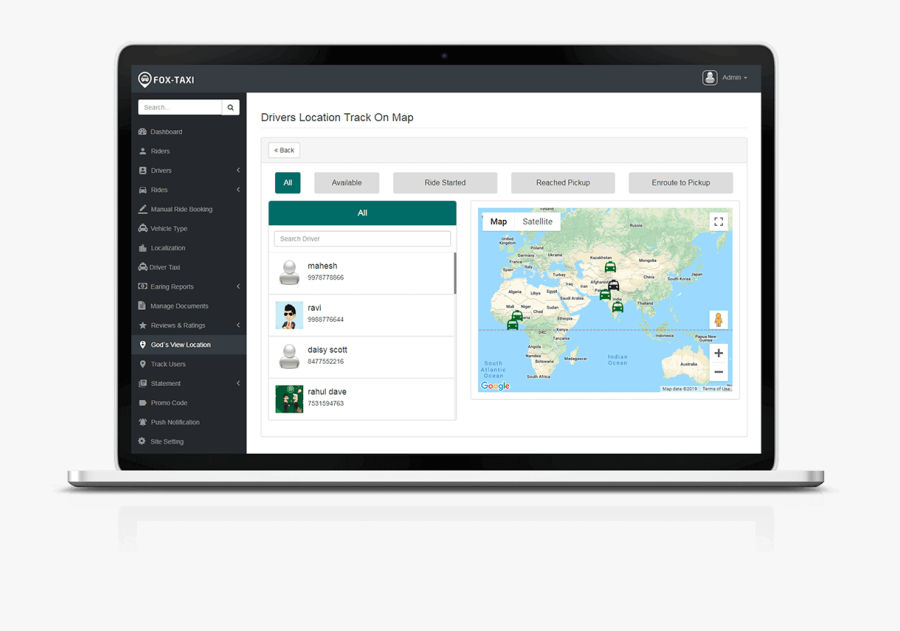Open the Dashboard sidebar item
Viewport: 900px width, 631px height.
pos(166,132)
